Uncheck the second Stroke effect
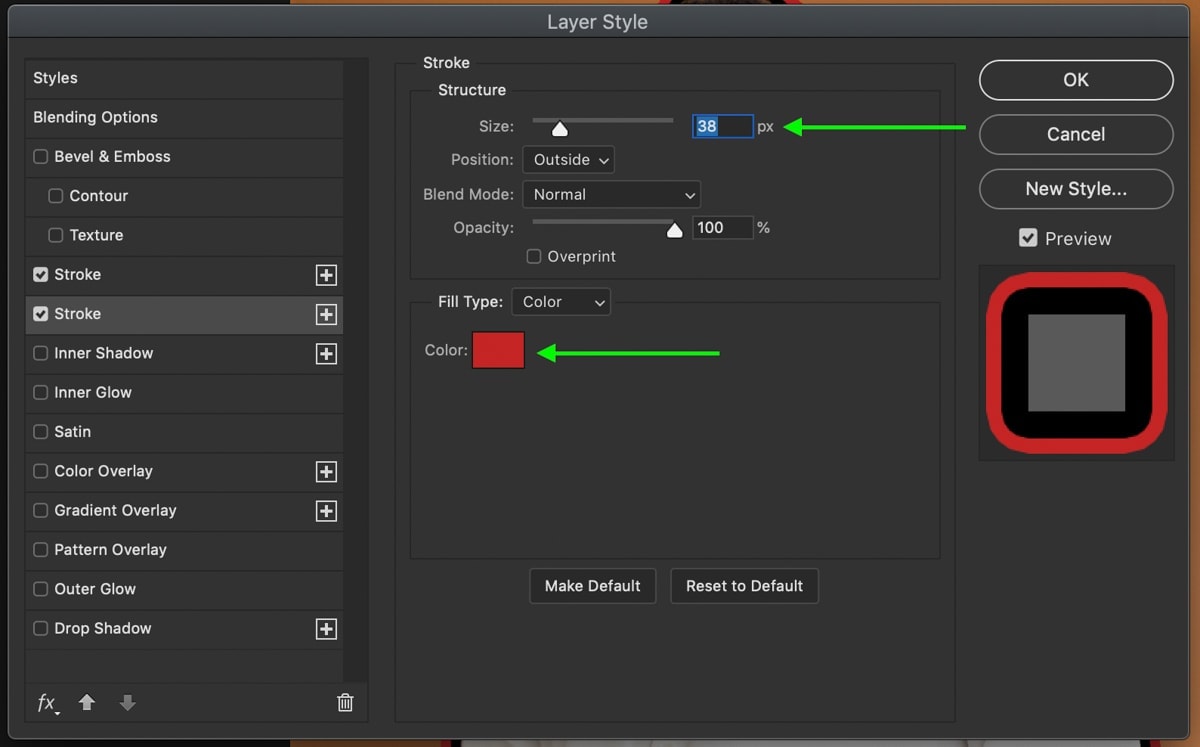The image size is (1200, 747). tap(40, 314)
